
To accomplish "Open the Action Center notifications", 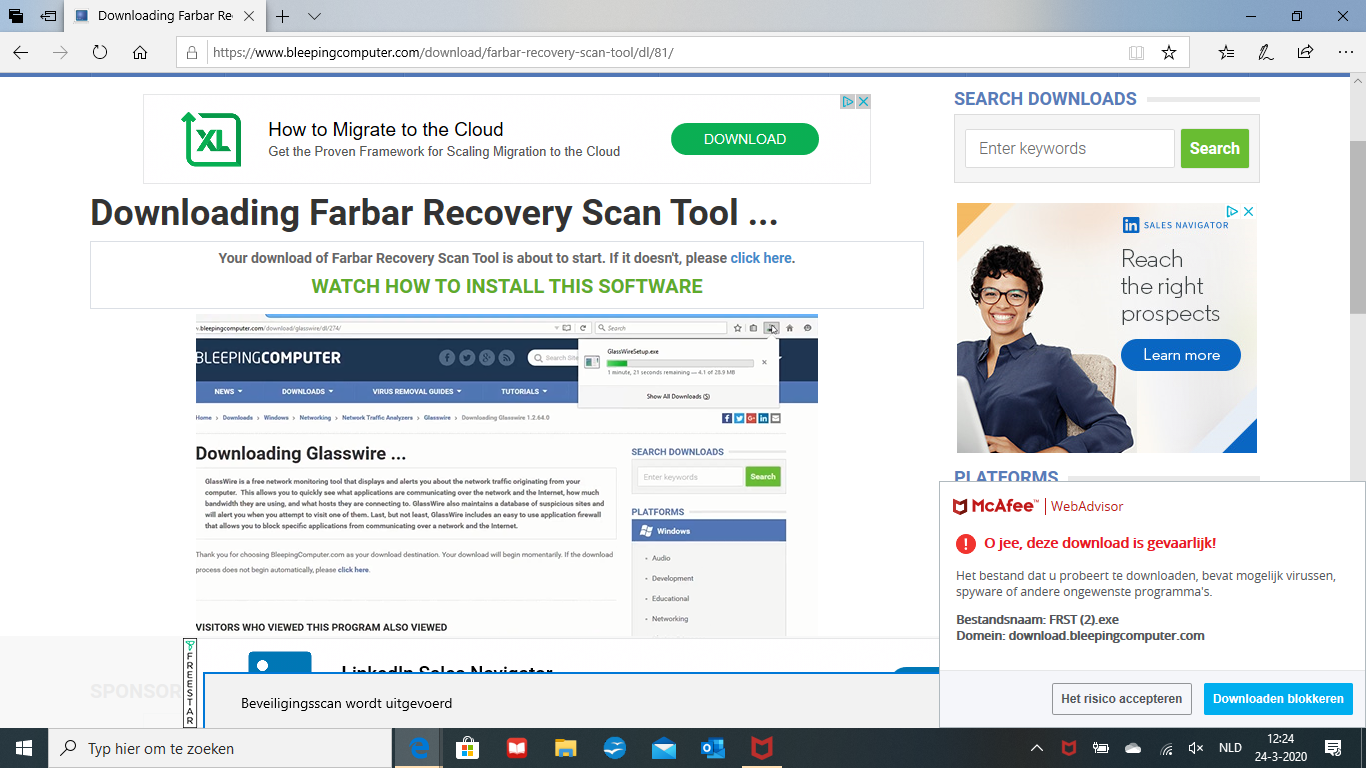I will 1333,748.
